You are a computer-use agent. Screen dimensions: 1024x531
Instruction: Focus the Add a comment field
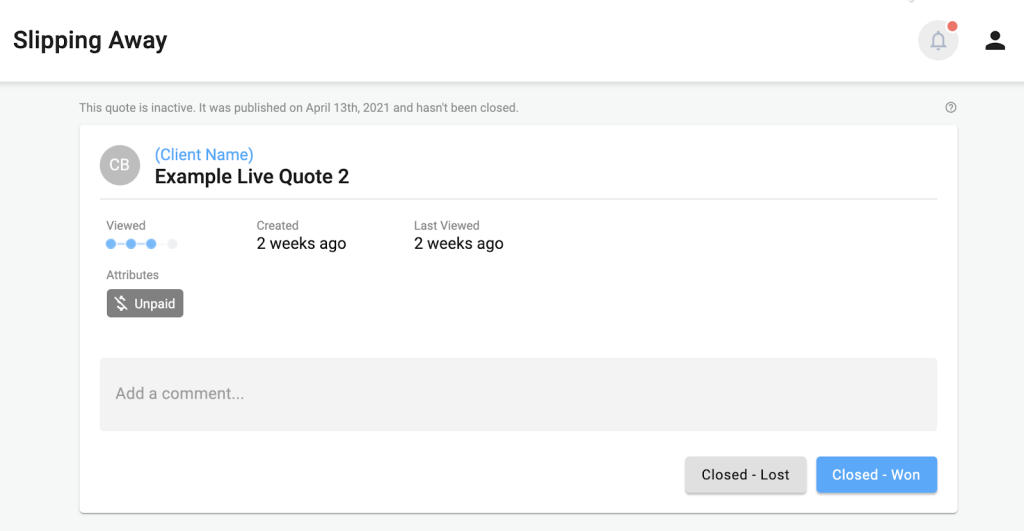coord(519,394)
